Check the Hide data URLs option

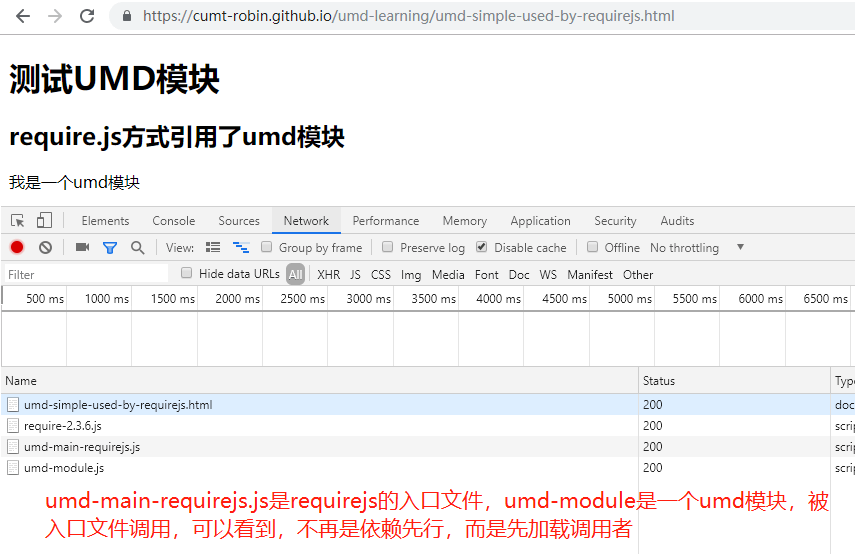[186, 273]
